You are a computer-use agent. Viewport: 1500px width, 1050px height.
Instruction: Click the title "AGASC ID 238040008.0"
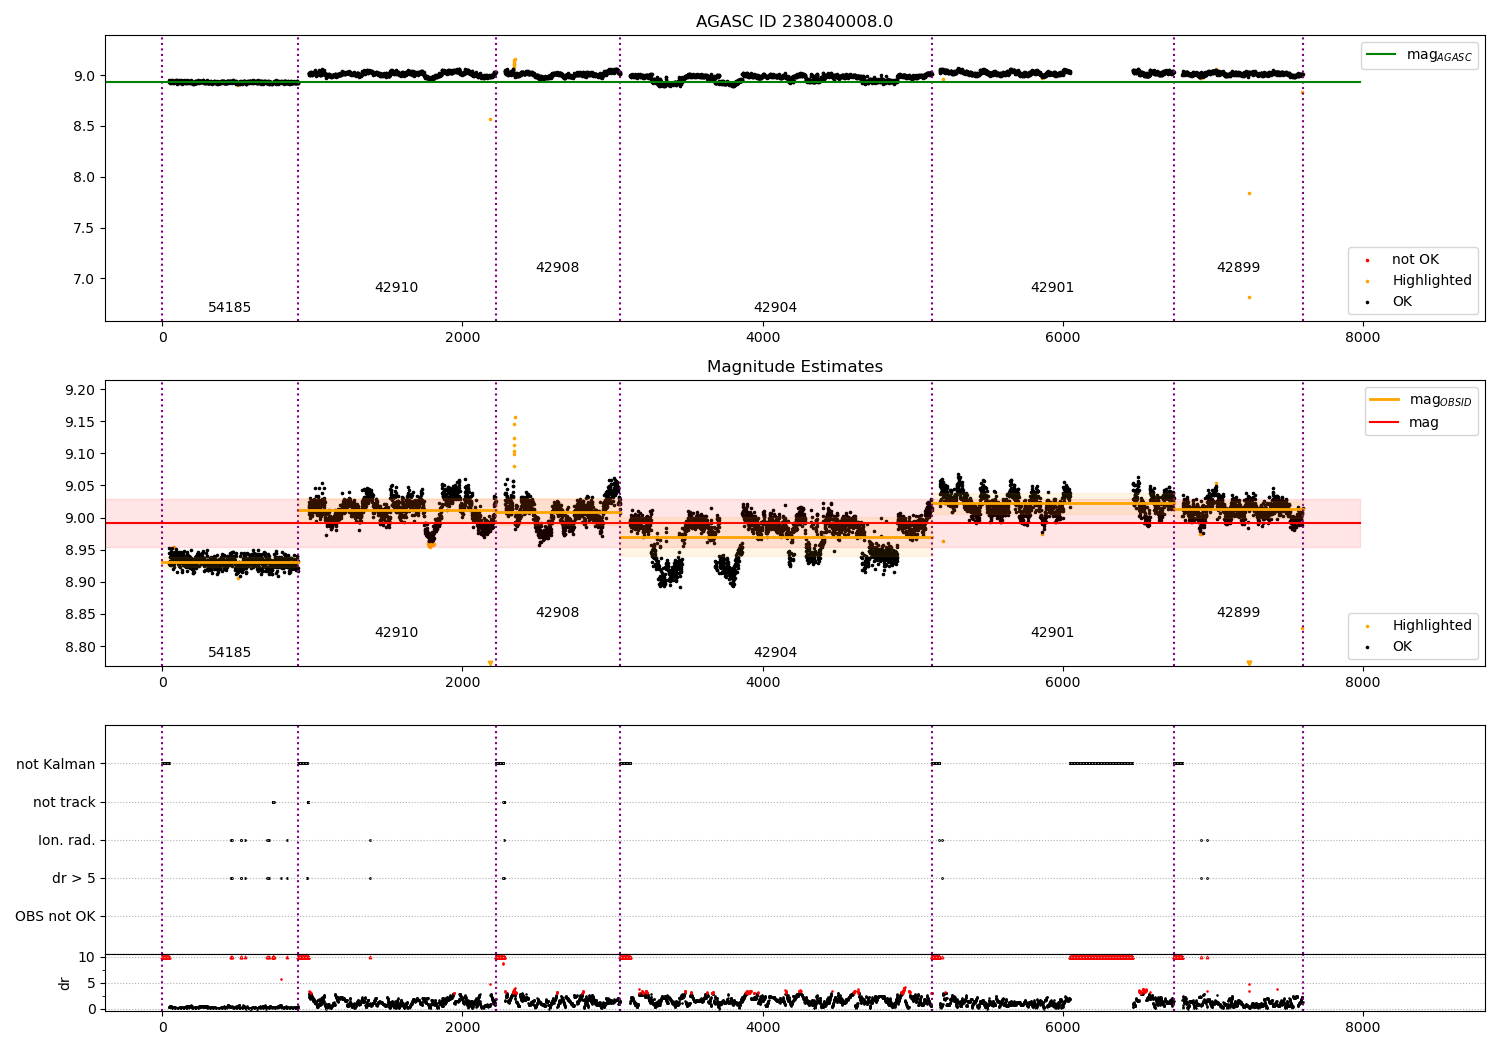795,22
